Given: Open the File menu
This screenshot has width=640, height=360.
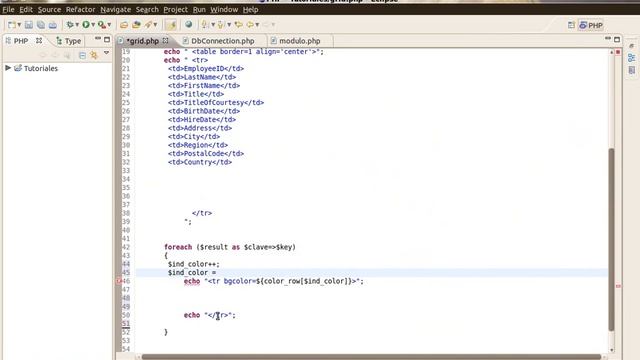Looking at the screenshot, I should [8, 9].
